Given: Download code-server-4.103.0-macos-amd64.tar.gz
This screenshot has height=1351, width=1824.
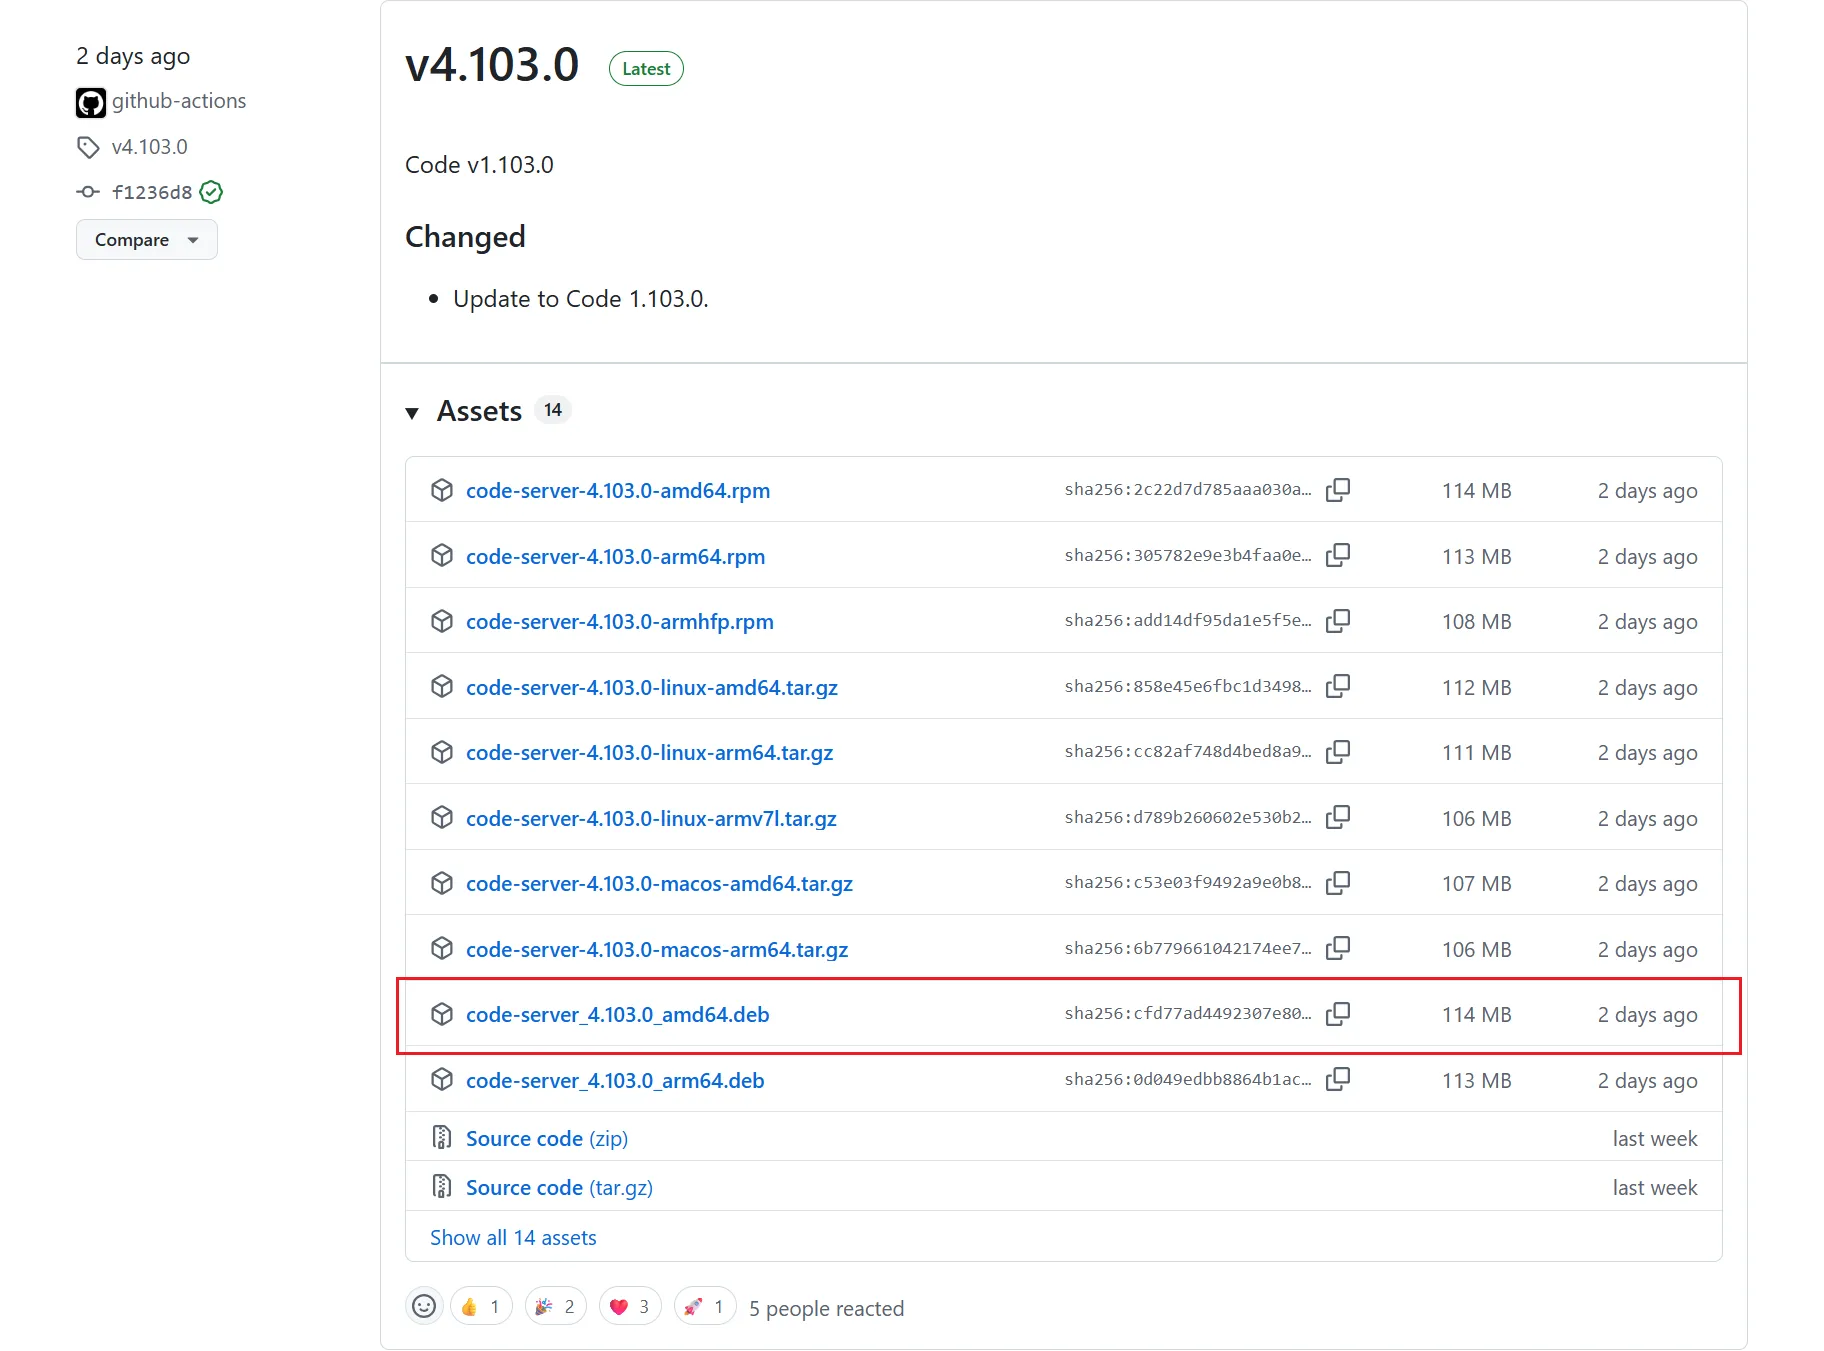Looking at the screenshot, I should click(660, 884).
